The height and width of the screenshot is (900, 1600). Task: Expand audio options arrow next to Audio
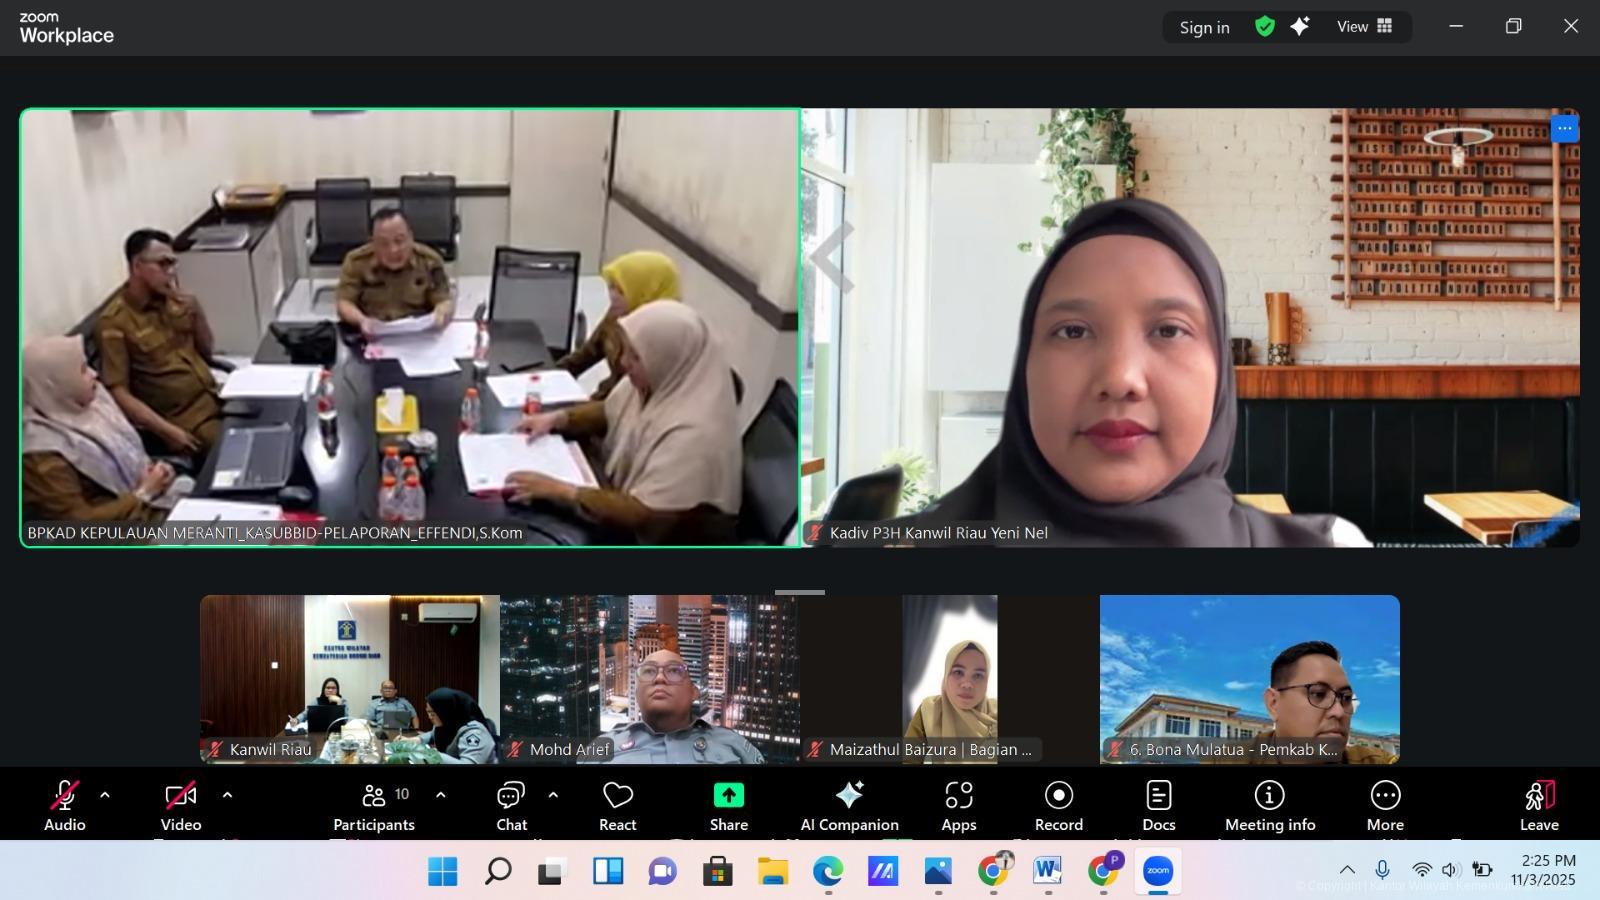pos(105,795)
